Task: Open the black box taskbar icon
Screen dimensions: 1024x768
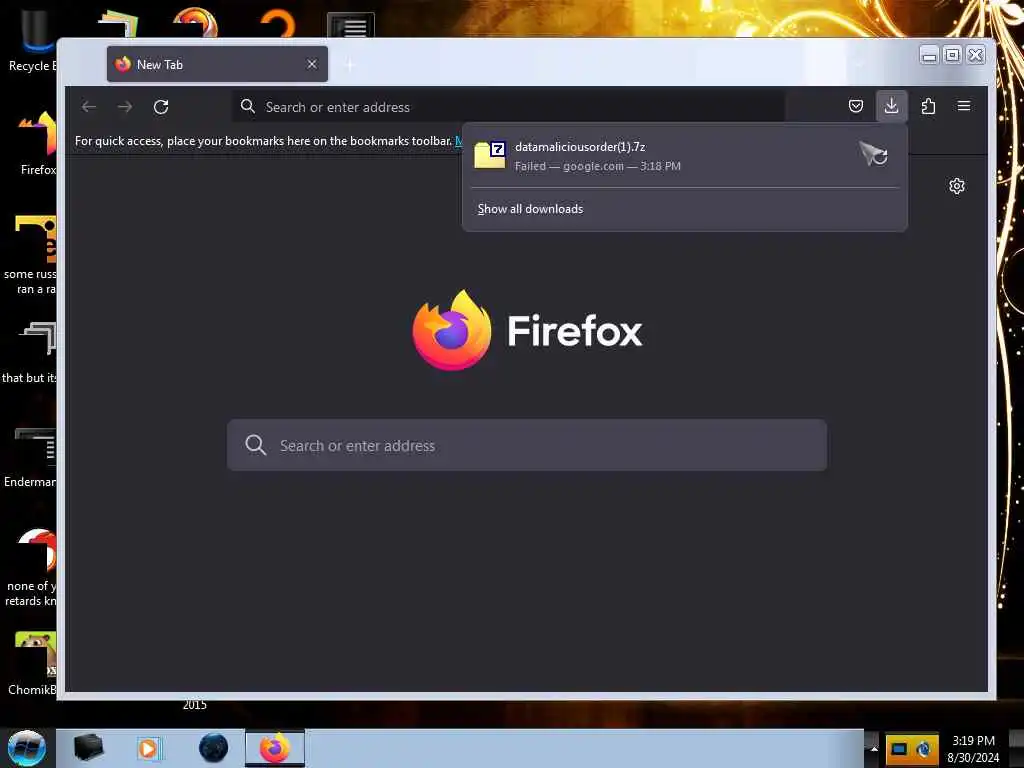Action: point(89,748)
